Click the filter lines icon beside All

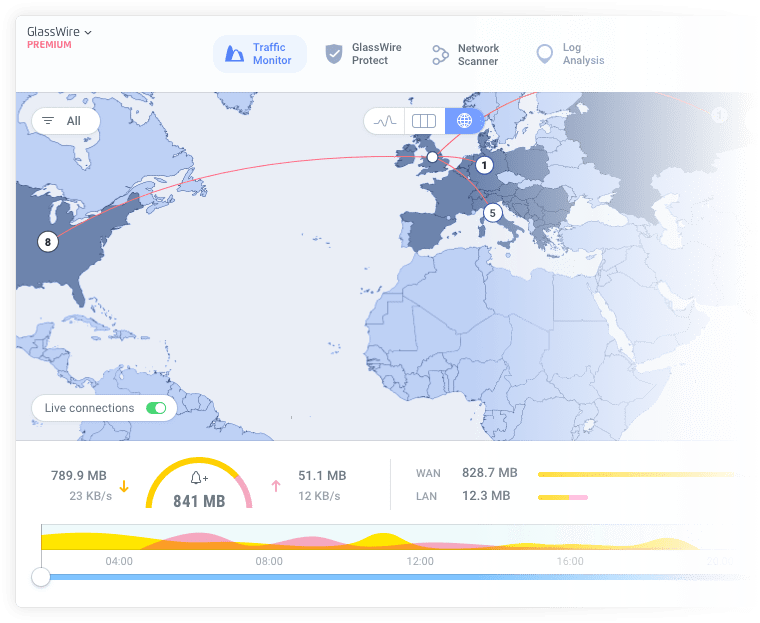48,121
